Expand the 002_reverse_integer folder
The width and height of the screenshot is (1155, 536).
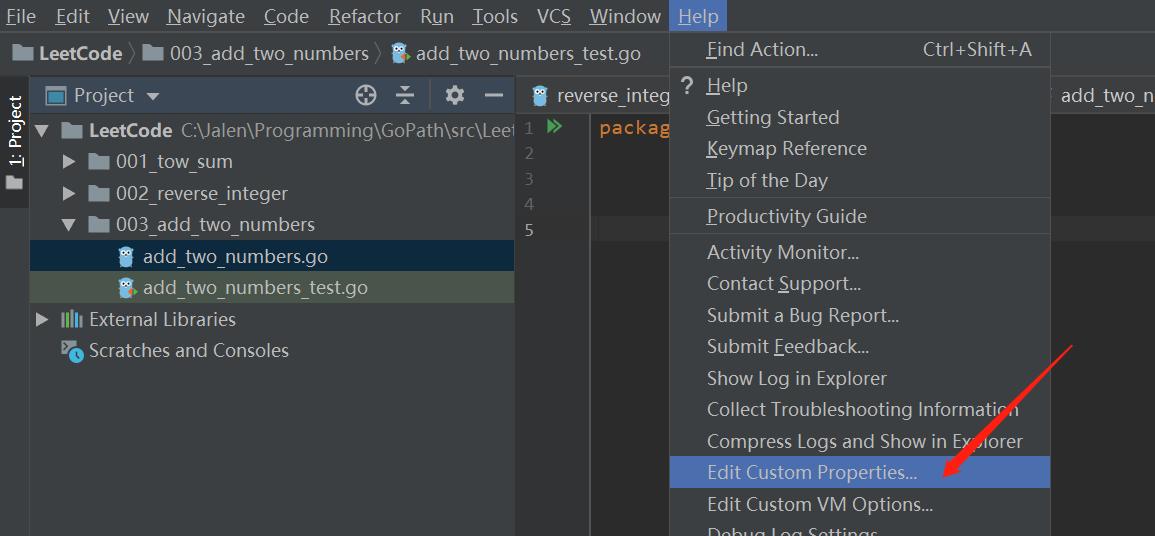coord(69,194)
